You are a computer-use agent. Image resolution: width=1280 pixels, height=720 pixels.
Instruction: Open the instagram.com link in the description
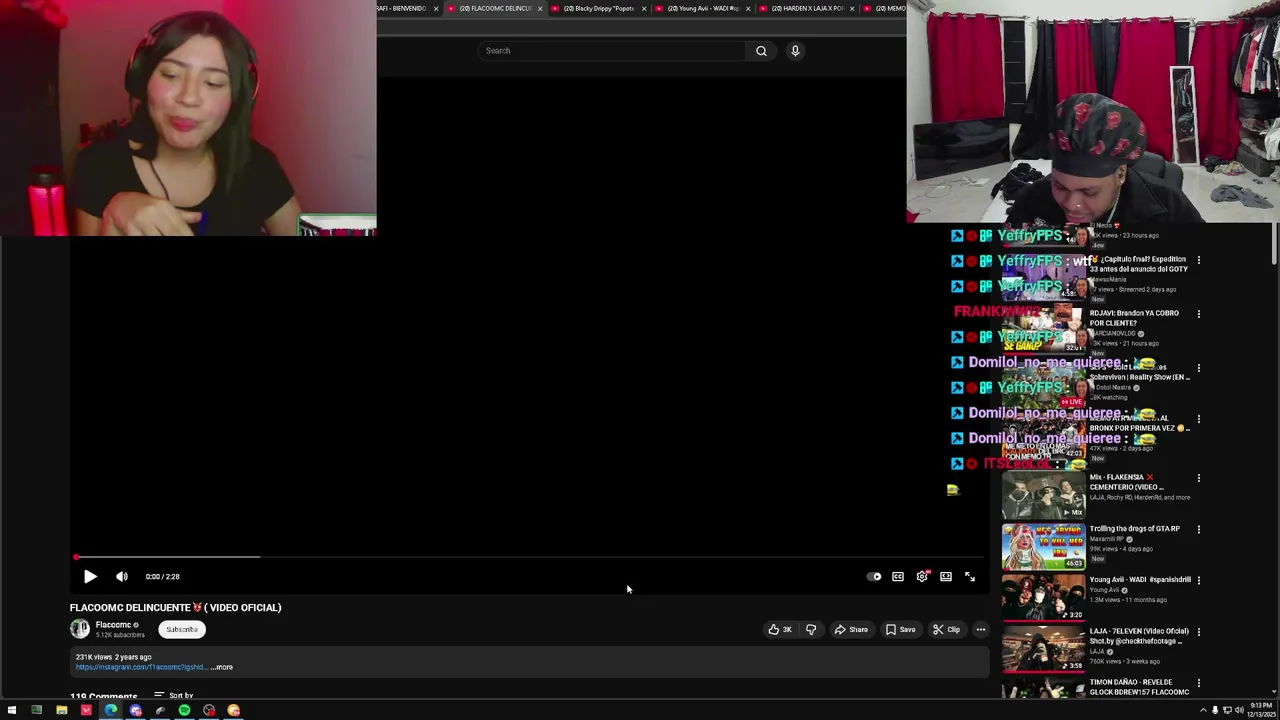(x=140, y=667)
